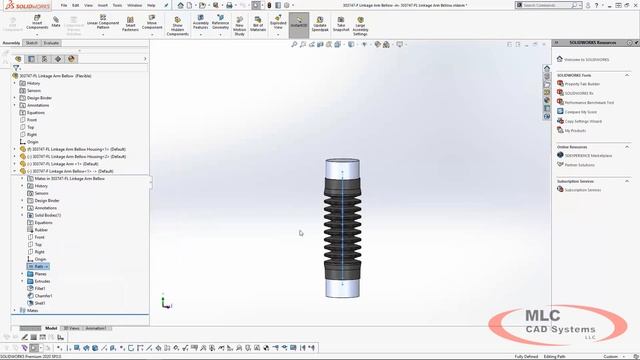Click the Insert Components tool
Viewport: 640px width, 360px height.
click(x=37, y=22)
